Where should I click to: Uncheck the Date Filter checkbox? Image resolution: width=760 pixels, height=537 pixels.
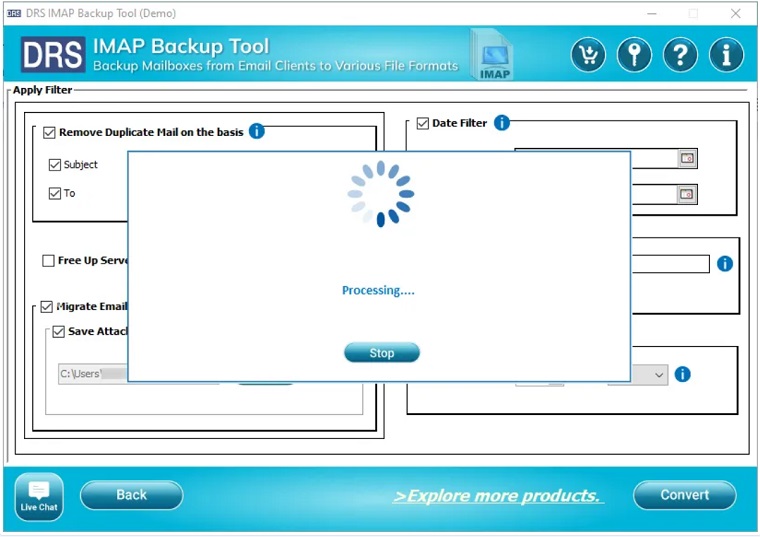coord(423,123)
